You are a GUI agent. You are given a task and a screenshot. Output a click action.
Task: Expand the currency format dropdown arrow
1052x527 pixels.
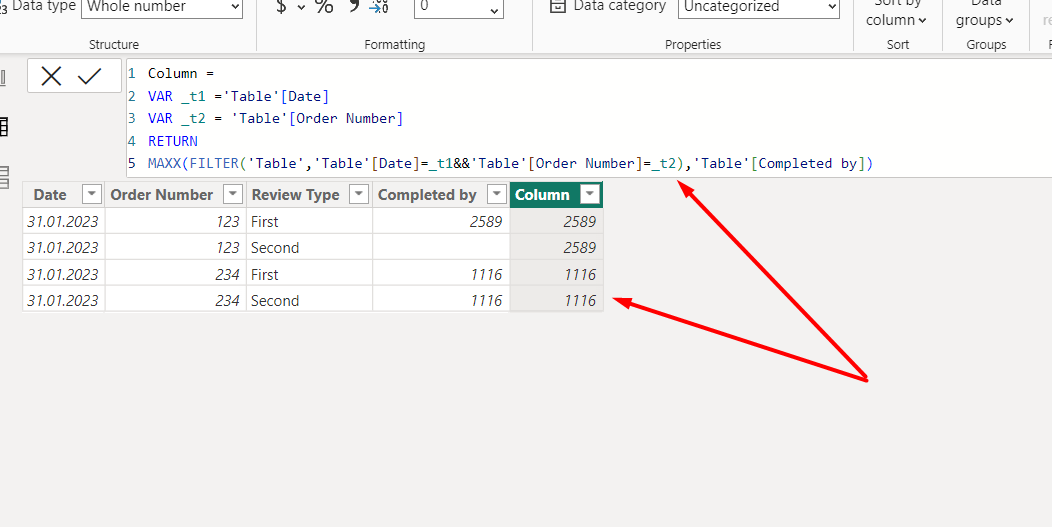301,7
